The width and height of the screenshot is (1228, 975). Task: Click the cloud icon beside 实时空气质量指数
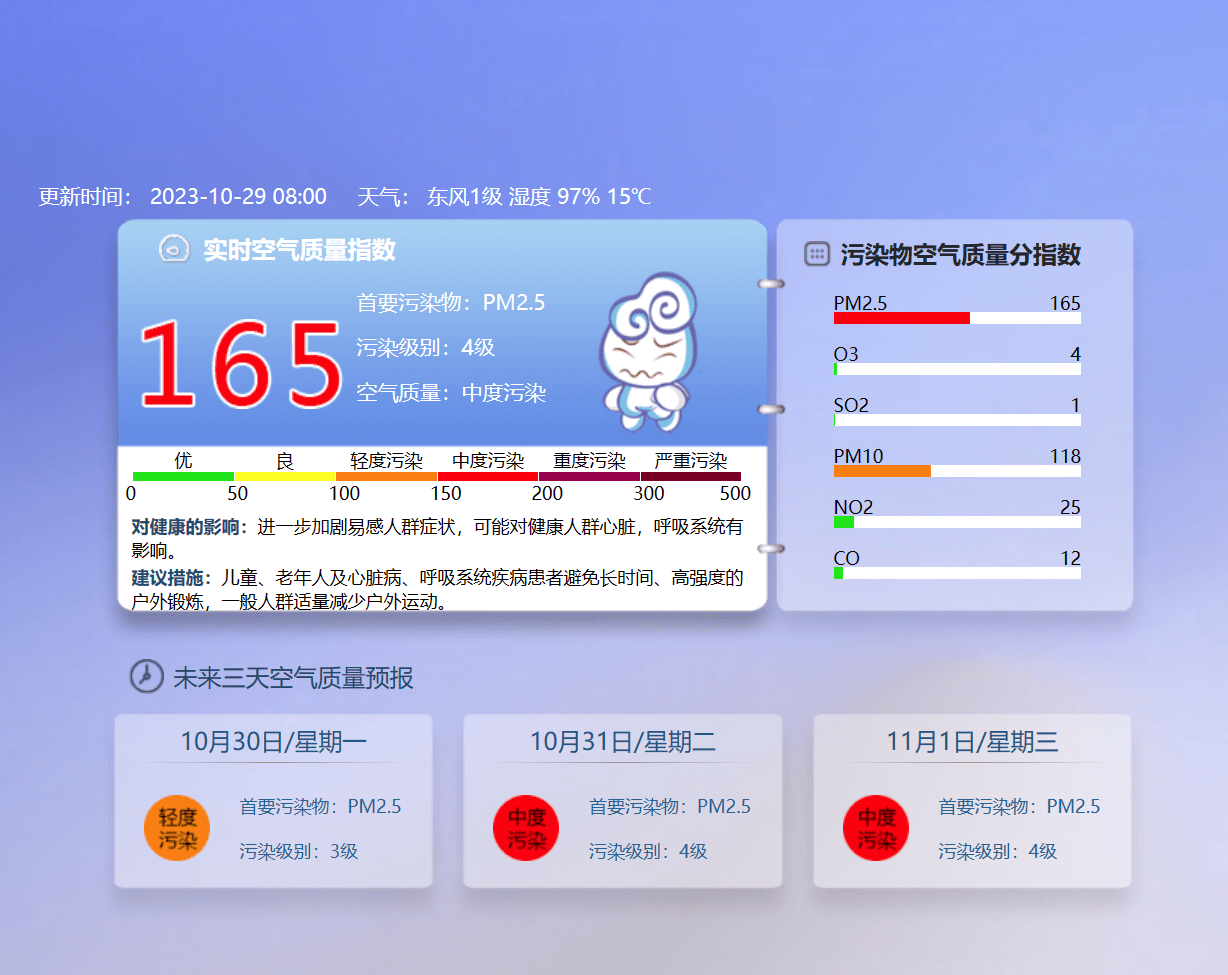(174, 249)
